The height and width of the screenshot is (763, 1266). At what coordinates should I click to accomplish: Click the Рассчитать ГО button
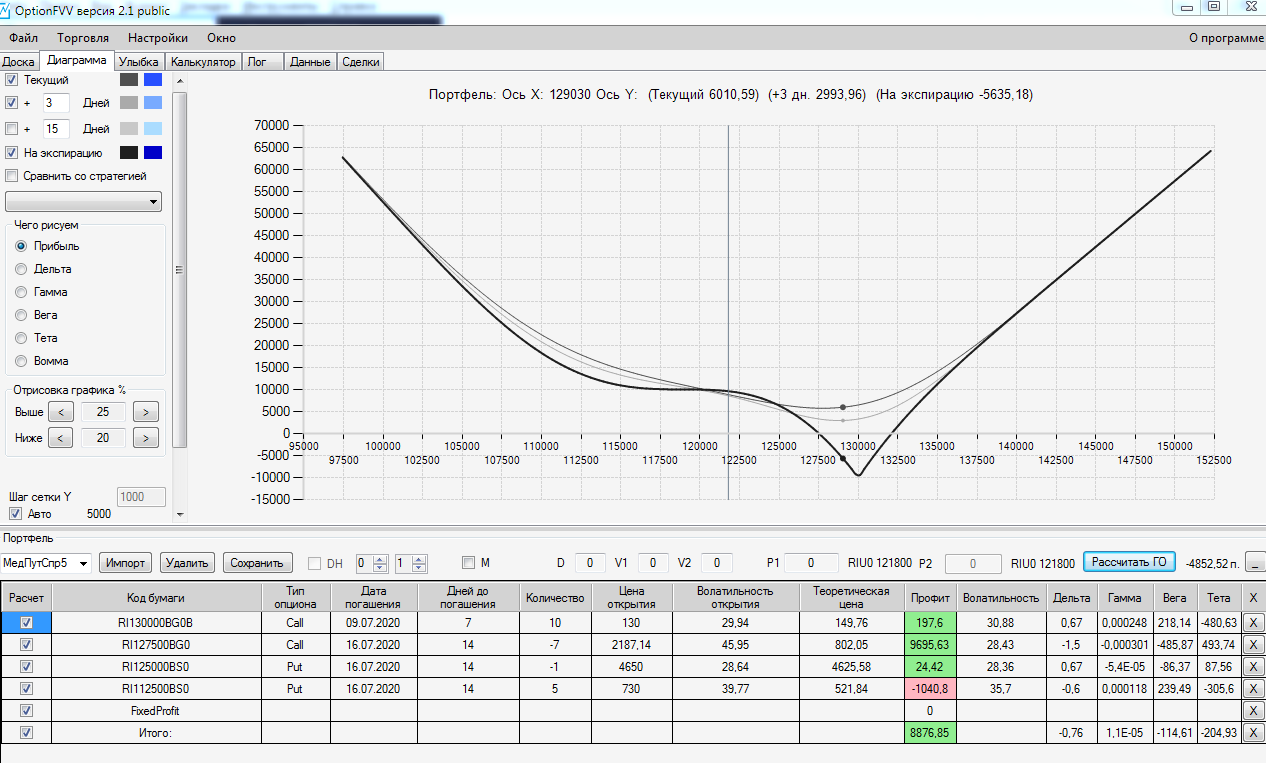coord(1130,562)
